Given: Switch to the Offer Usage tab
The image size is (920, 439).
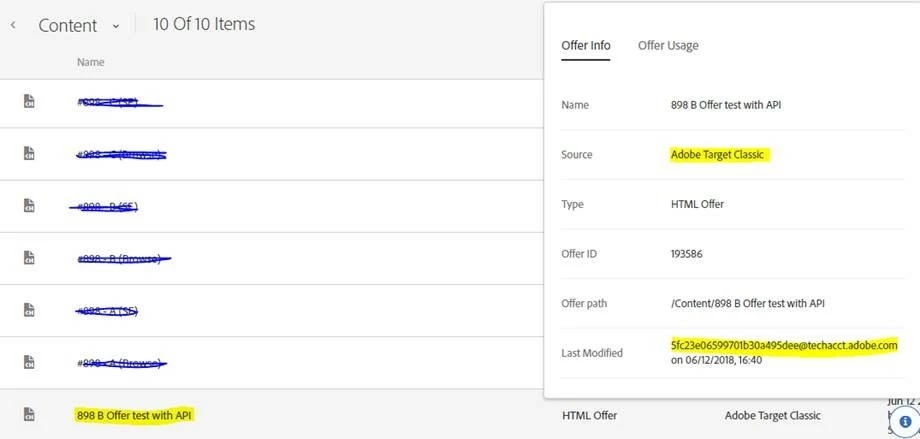Looking at the screenshot, I should coord(668,45).
